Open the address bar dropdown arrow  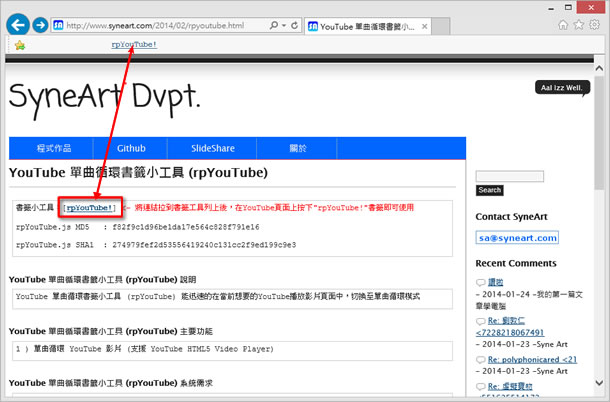coord(284,26)
